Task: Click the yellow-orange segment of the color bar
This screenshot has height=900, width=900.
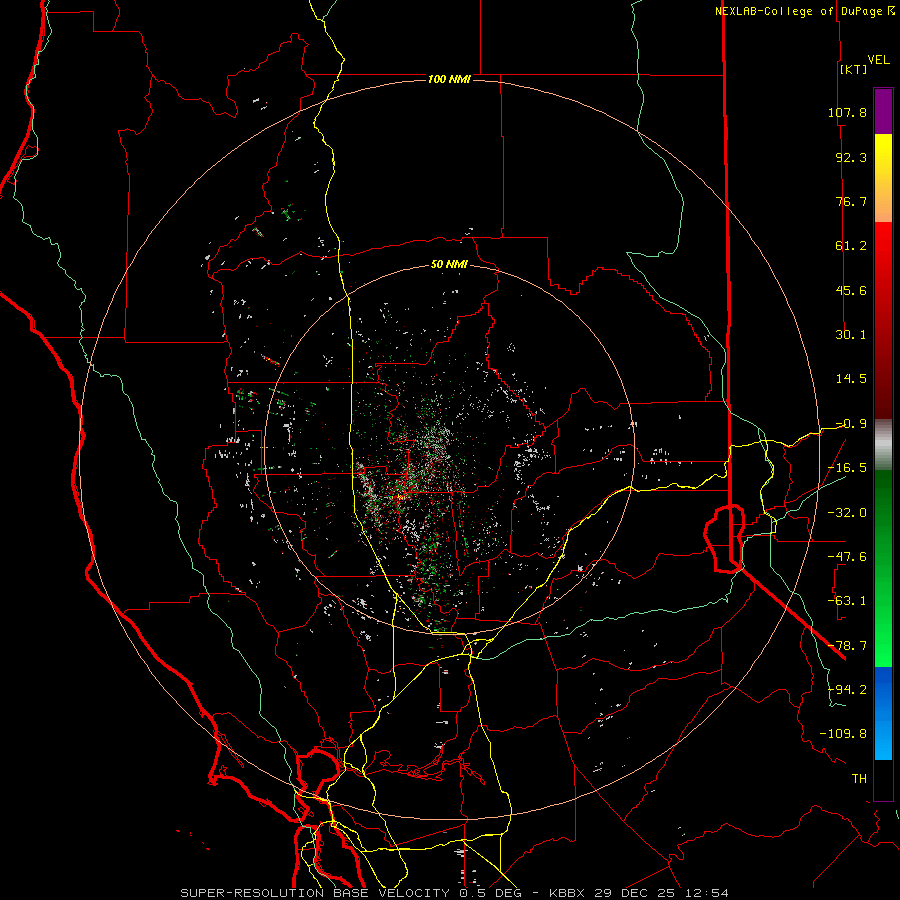Action: [883, 178]
